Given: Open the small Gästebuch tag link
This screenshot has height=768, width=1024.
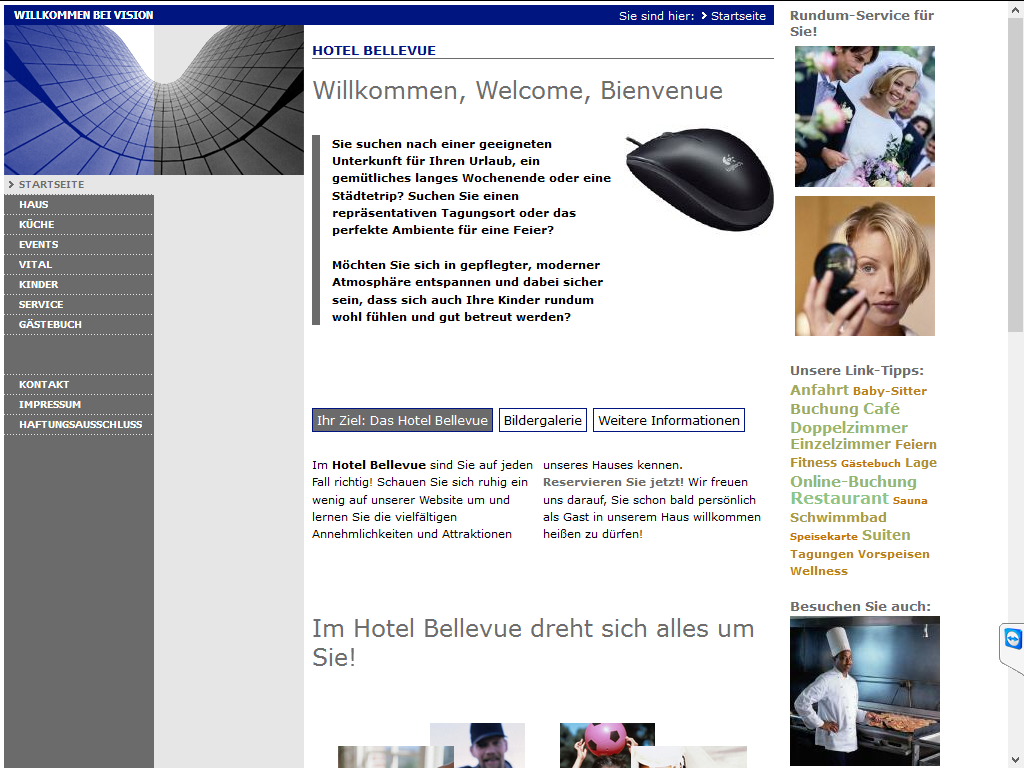Looking at the screenshot, I should pyautogui.click(x=871, y=464).
